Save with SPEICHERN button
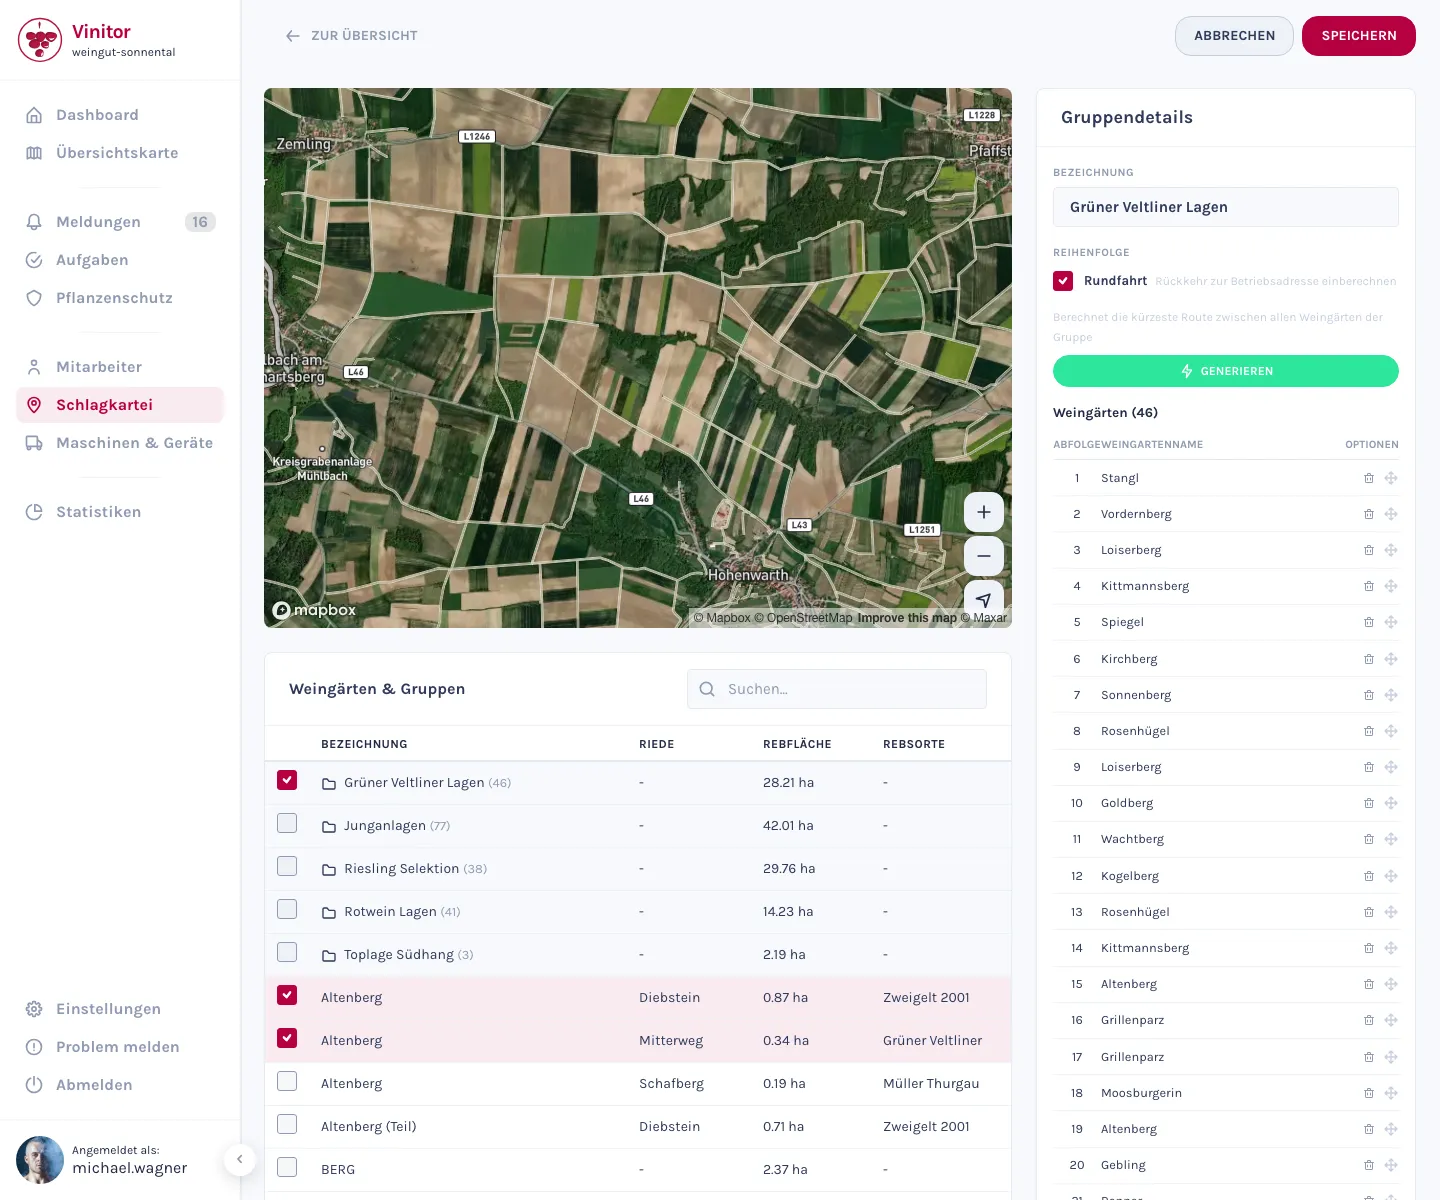This screenshot has width=1440, height=1200. (1359, 36)
